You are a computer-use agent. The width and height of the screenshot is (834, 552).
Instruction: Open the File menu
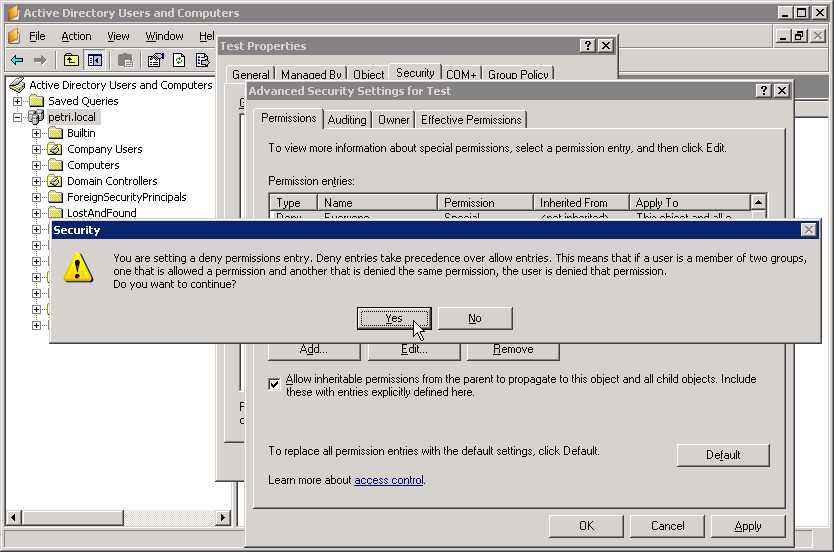click(x=37, y=36)
